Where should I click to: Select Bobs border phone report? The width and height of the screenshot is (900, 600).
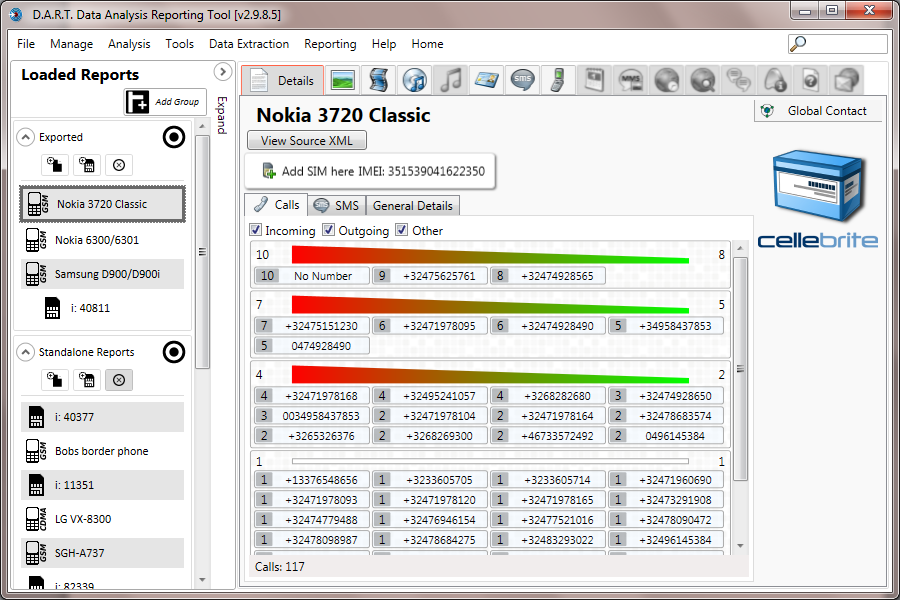coord(103,451)
